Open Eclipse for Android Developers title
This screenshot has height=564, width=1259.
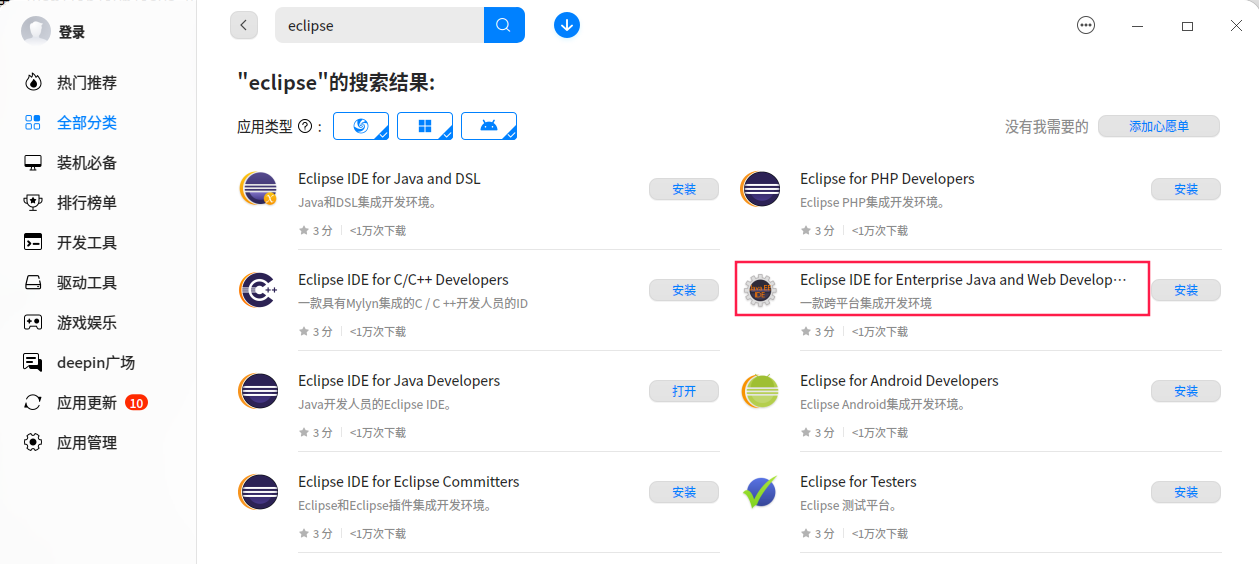(x=899, y=381)
